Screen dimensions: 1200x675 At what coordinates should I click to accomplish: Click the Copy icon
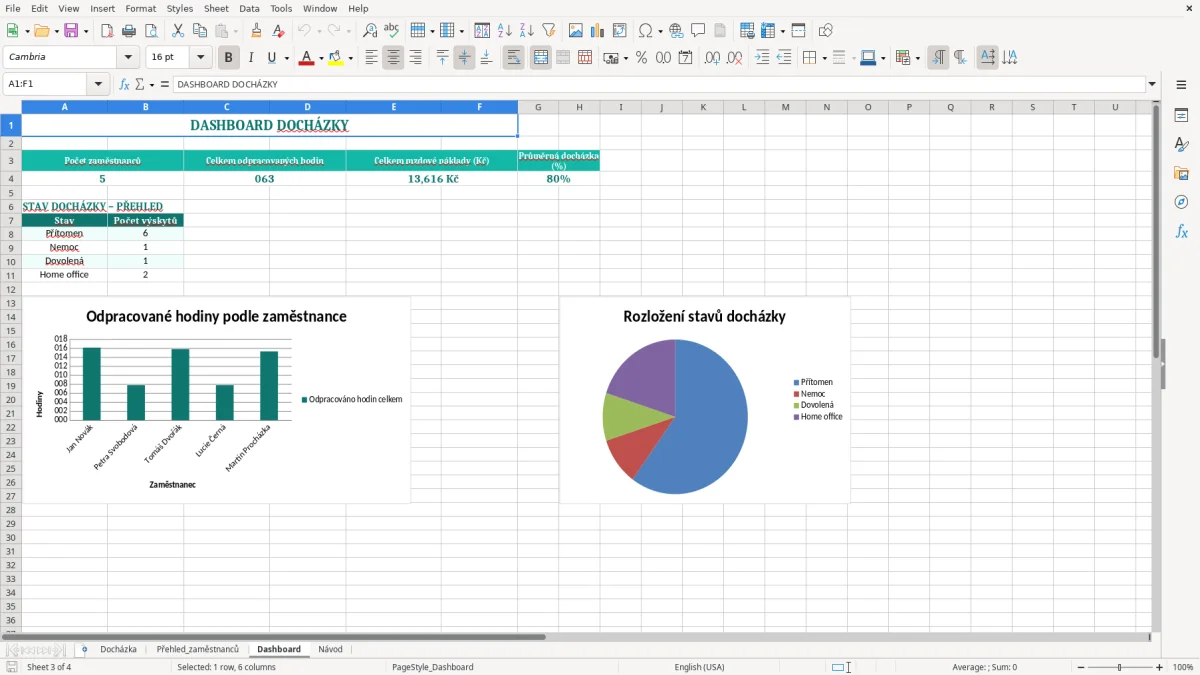pos(200,31)
